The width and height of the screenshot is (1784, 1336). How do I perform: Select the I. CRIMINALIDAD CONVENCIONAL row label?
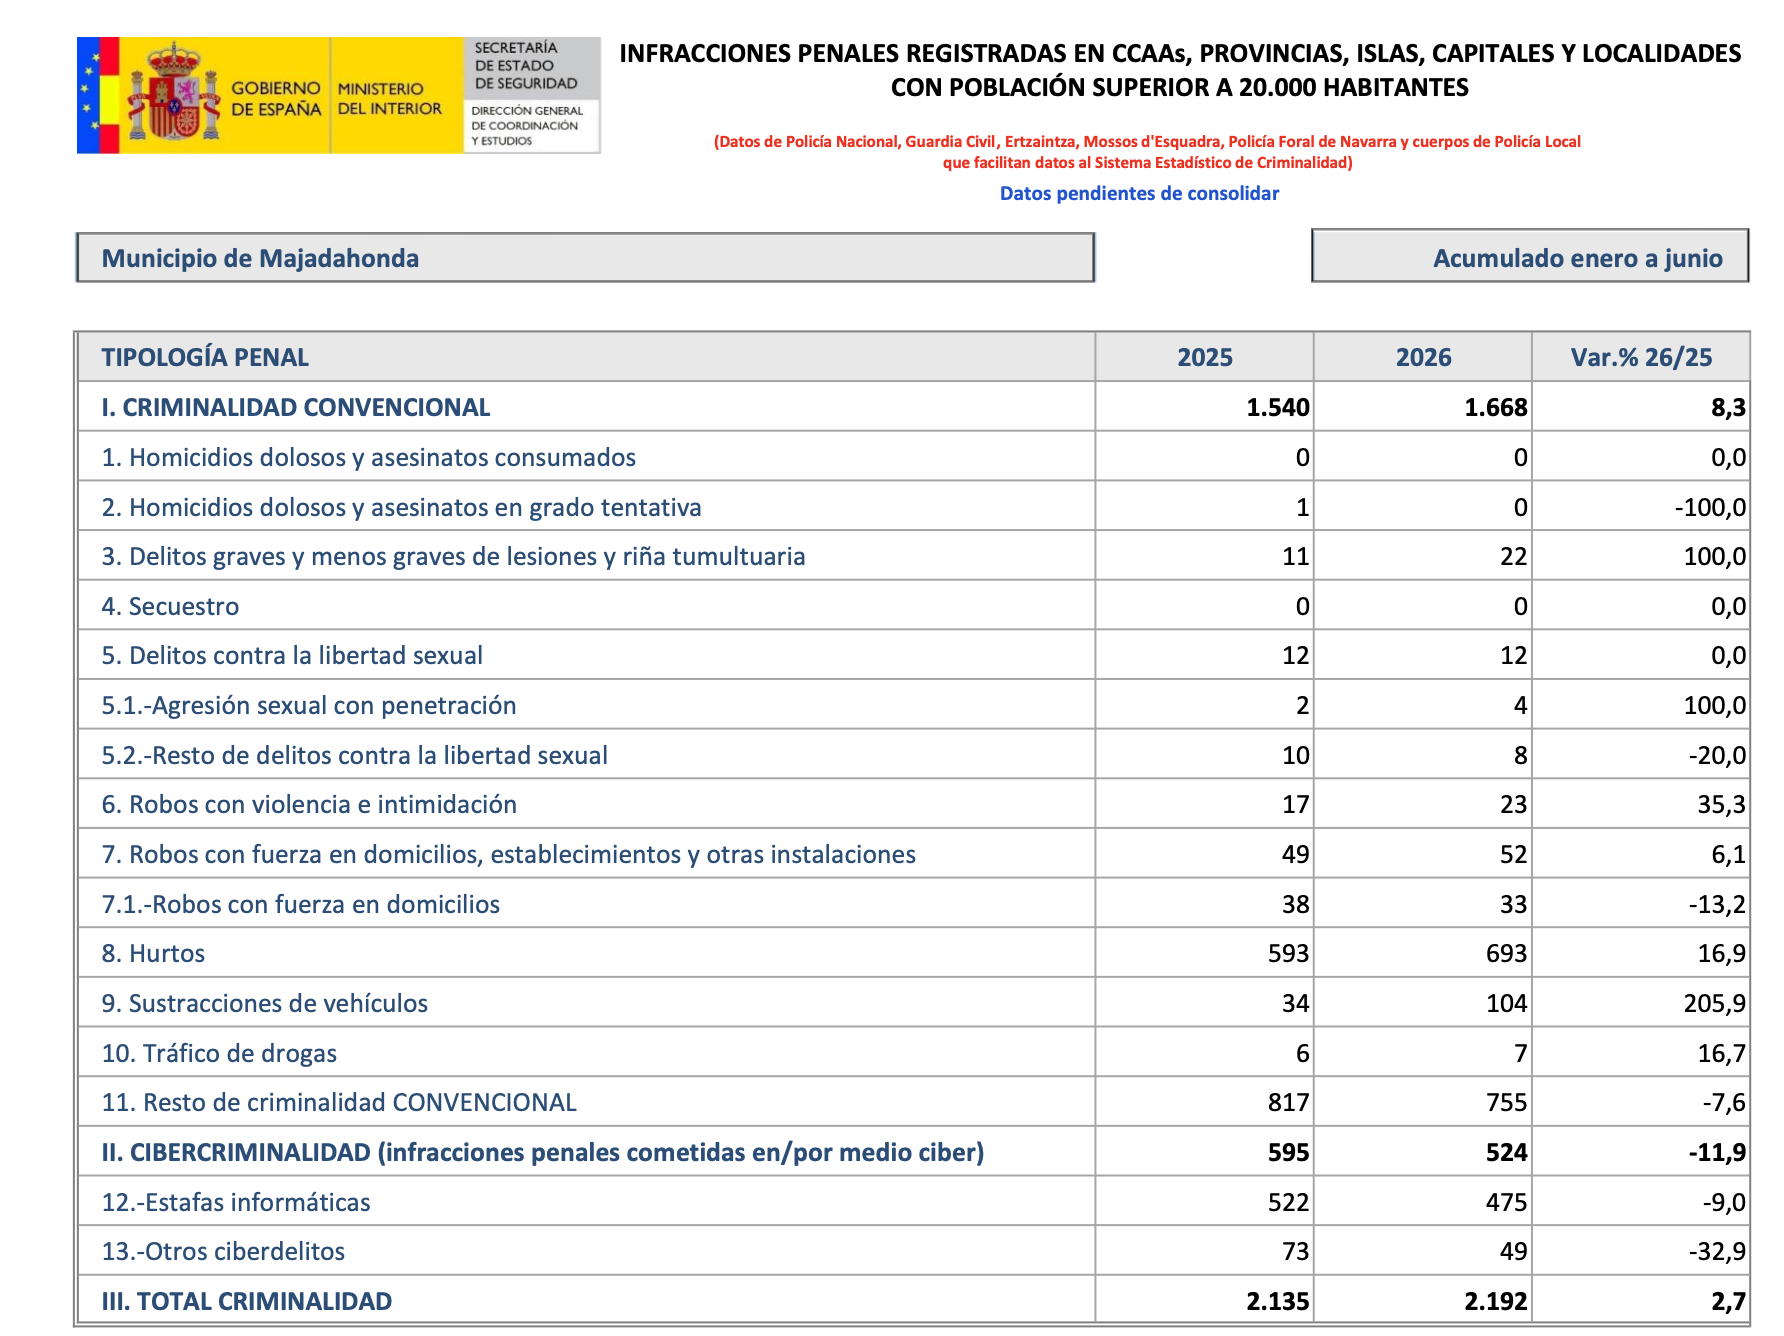tap(296, 407)
